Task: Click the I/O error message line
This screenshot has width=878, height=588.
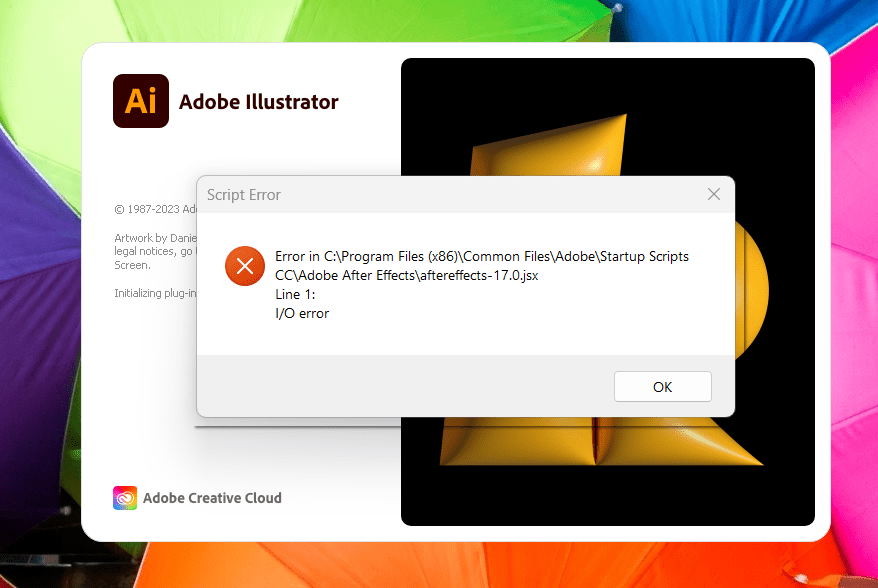Action: (x=301, y=313)
